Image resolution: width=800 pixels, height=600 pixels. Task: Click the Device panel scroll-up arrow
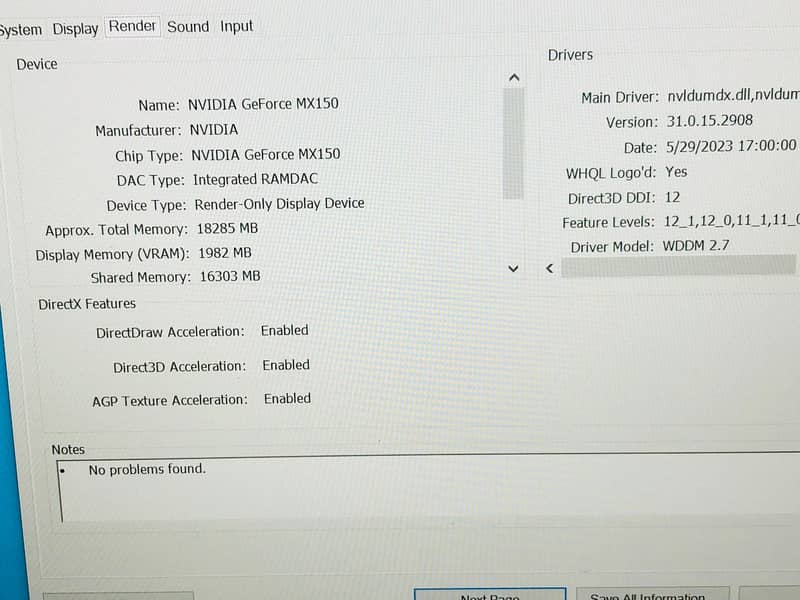coord(513,77)
